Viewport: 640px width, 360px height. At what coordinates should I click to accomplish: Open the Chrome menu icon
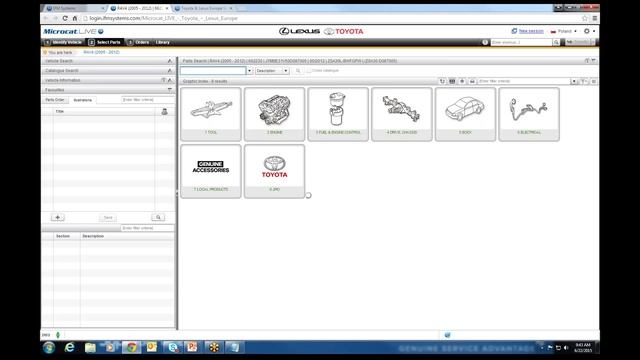595,18
